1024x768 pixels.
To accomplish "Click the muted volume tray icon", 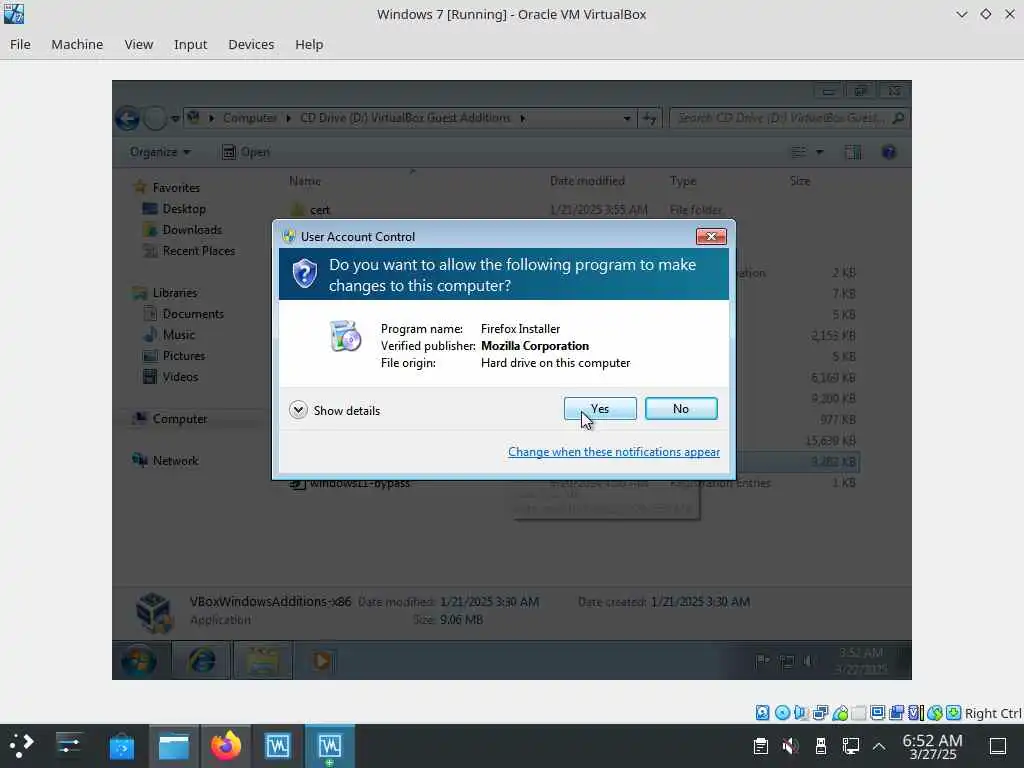I will click(790, 746).
